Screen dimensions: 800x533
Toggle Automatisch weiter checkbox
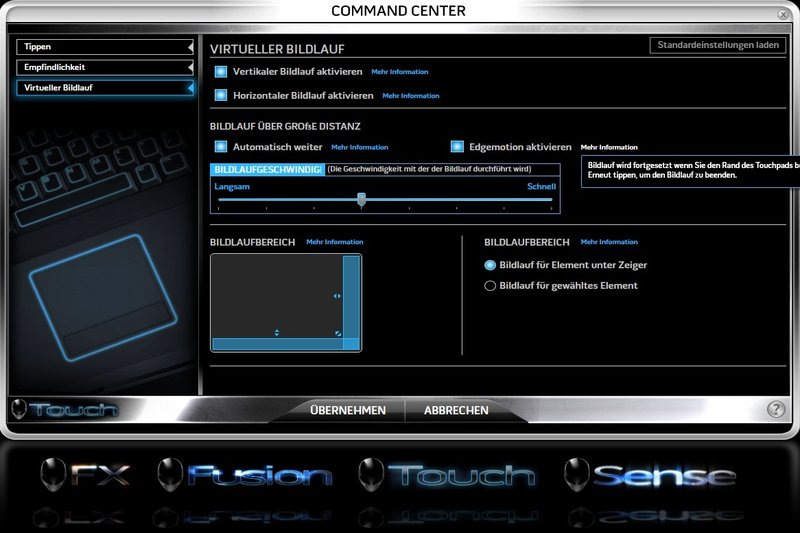tap(221, 147)
